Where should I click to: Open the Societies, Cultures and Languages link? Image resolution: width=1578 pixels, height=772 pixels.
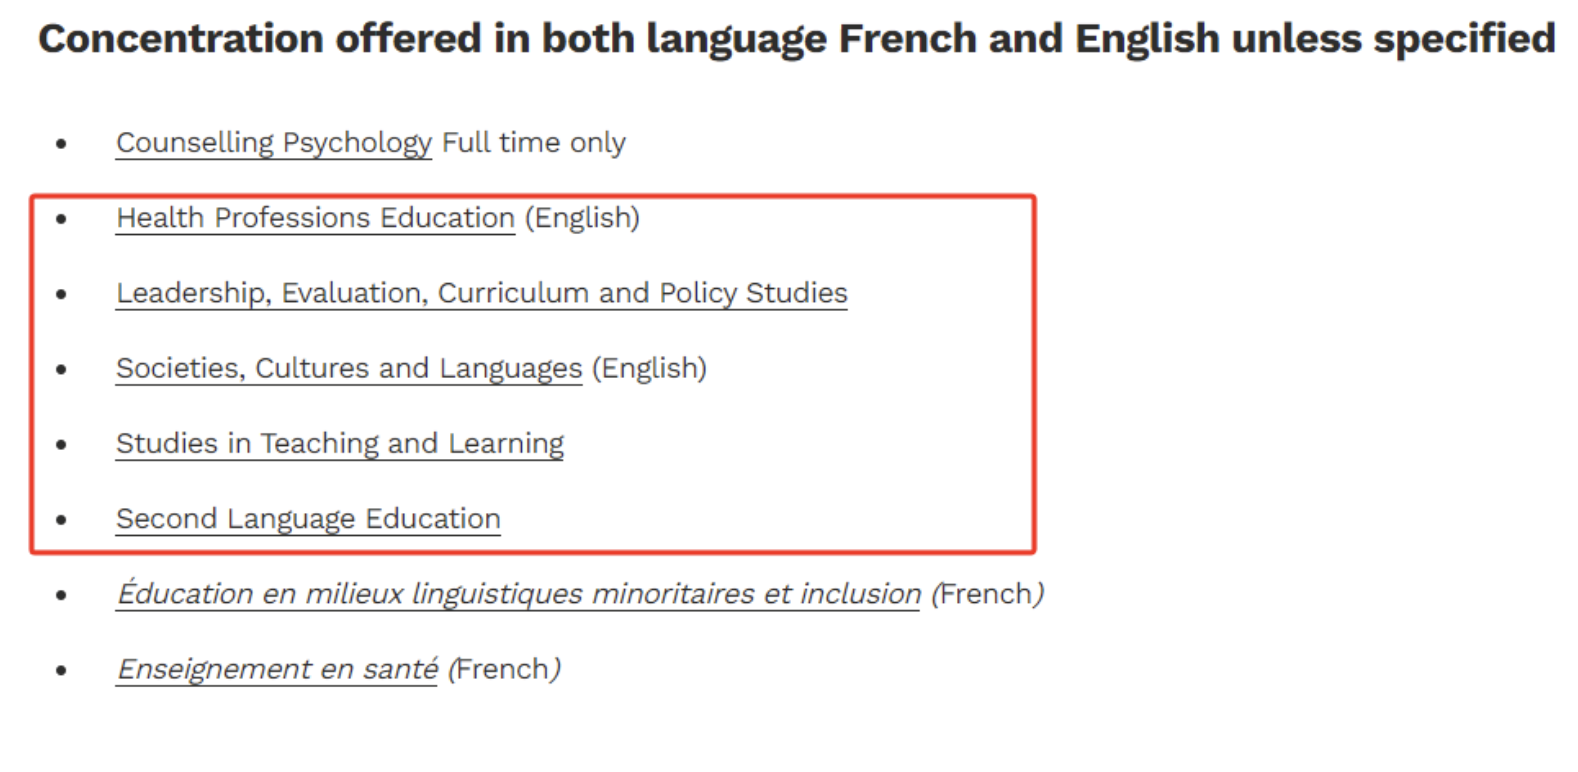pos(348,368)
